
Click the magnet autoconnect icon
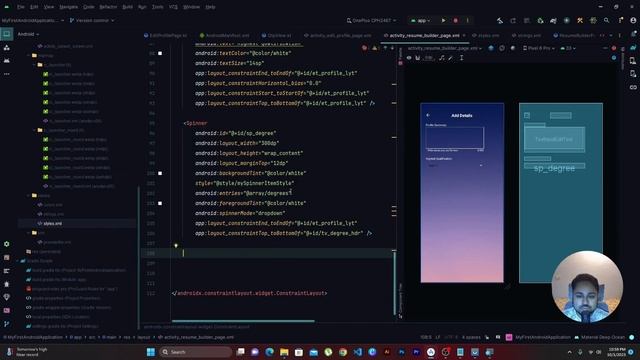tap(418, 58)
